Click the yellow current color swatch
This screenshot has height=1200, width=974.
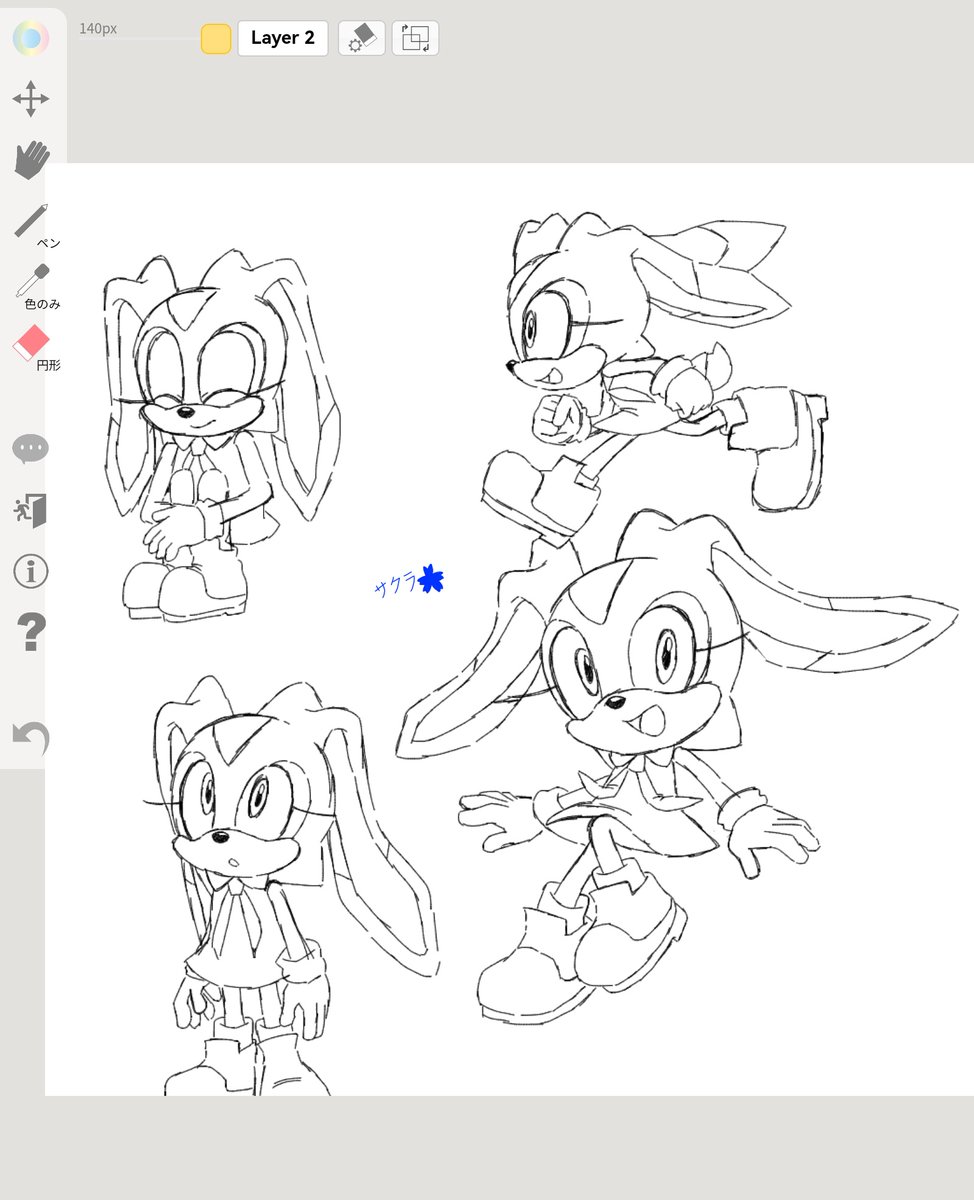216,38
